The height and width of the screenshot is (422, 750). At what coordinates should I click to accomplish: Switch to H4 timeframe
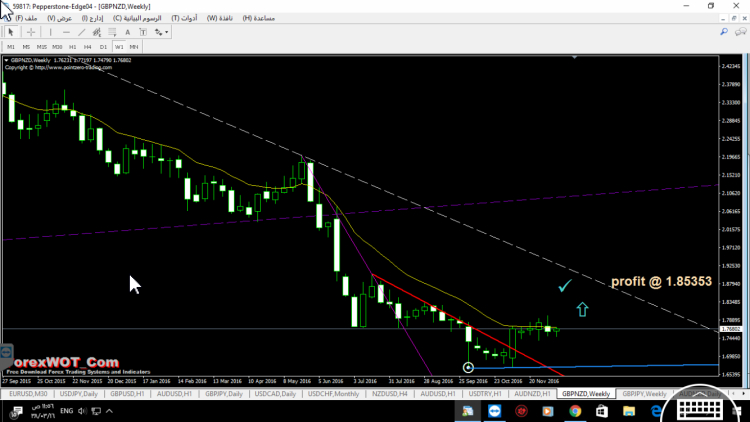pos(88,47)
